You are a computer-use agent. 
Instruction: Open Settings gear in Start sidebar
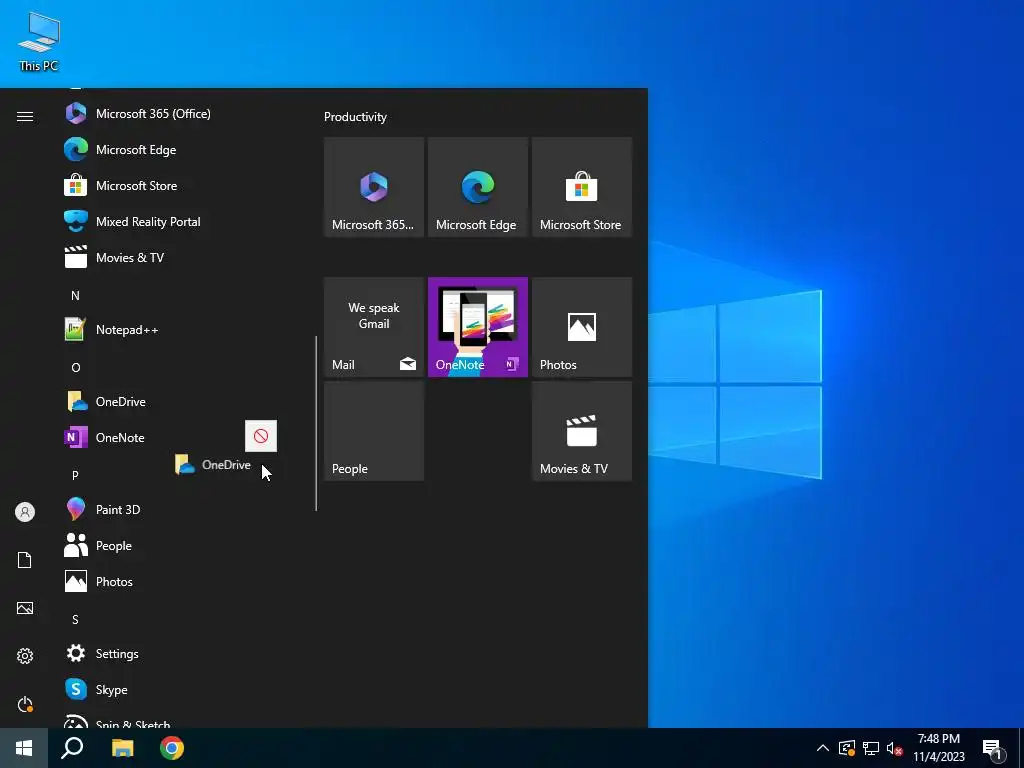point(25,656)
